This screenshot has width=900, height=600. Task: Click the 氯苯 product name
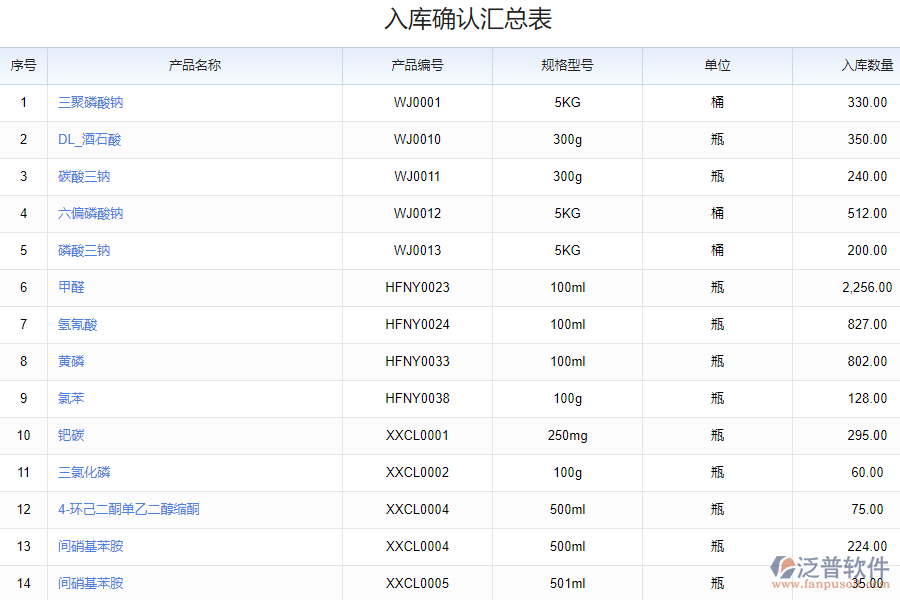(71, 399)
